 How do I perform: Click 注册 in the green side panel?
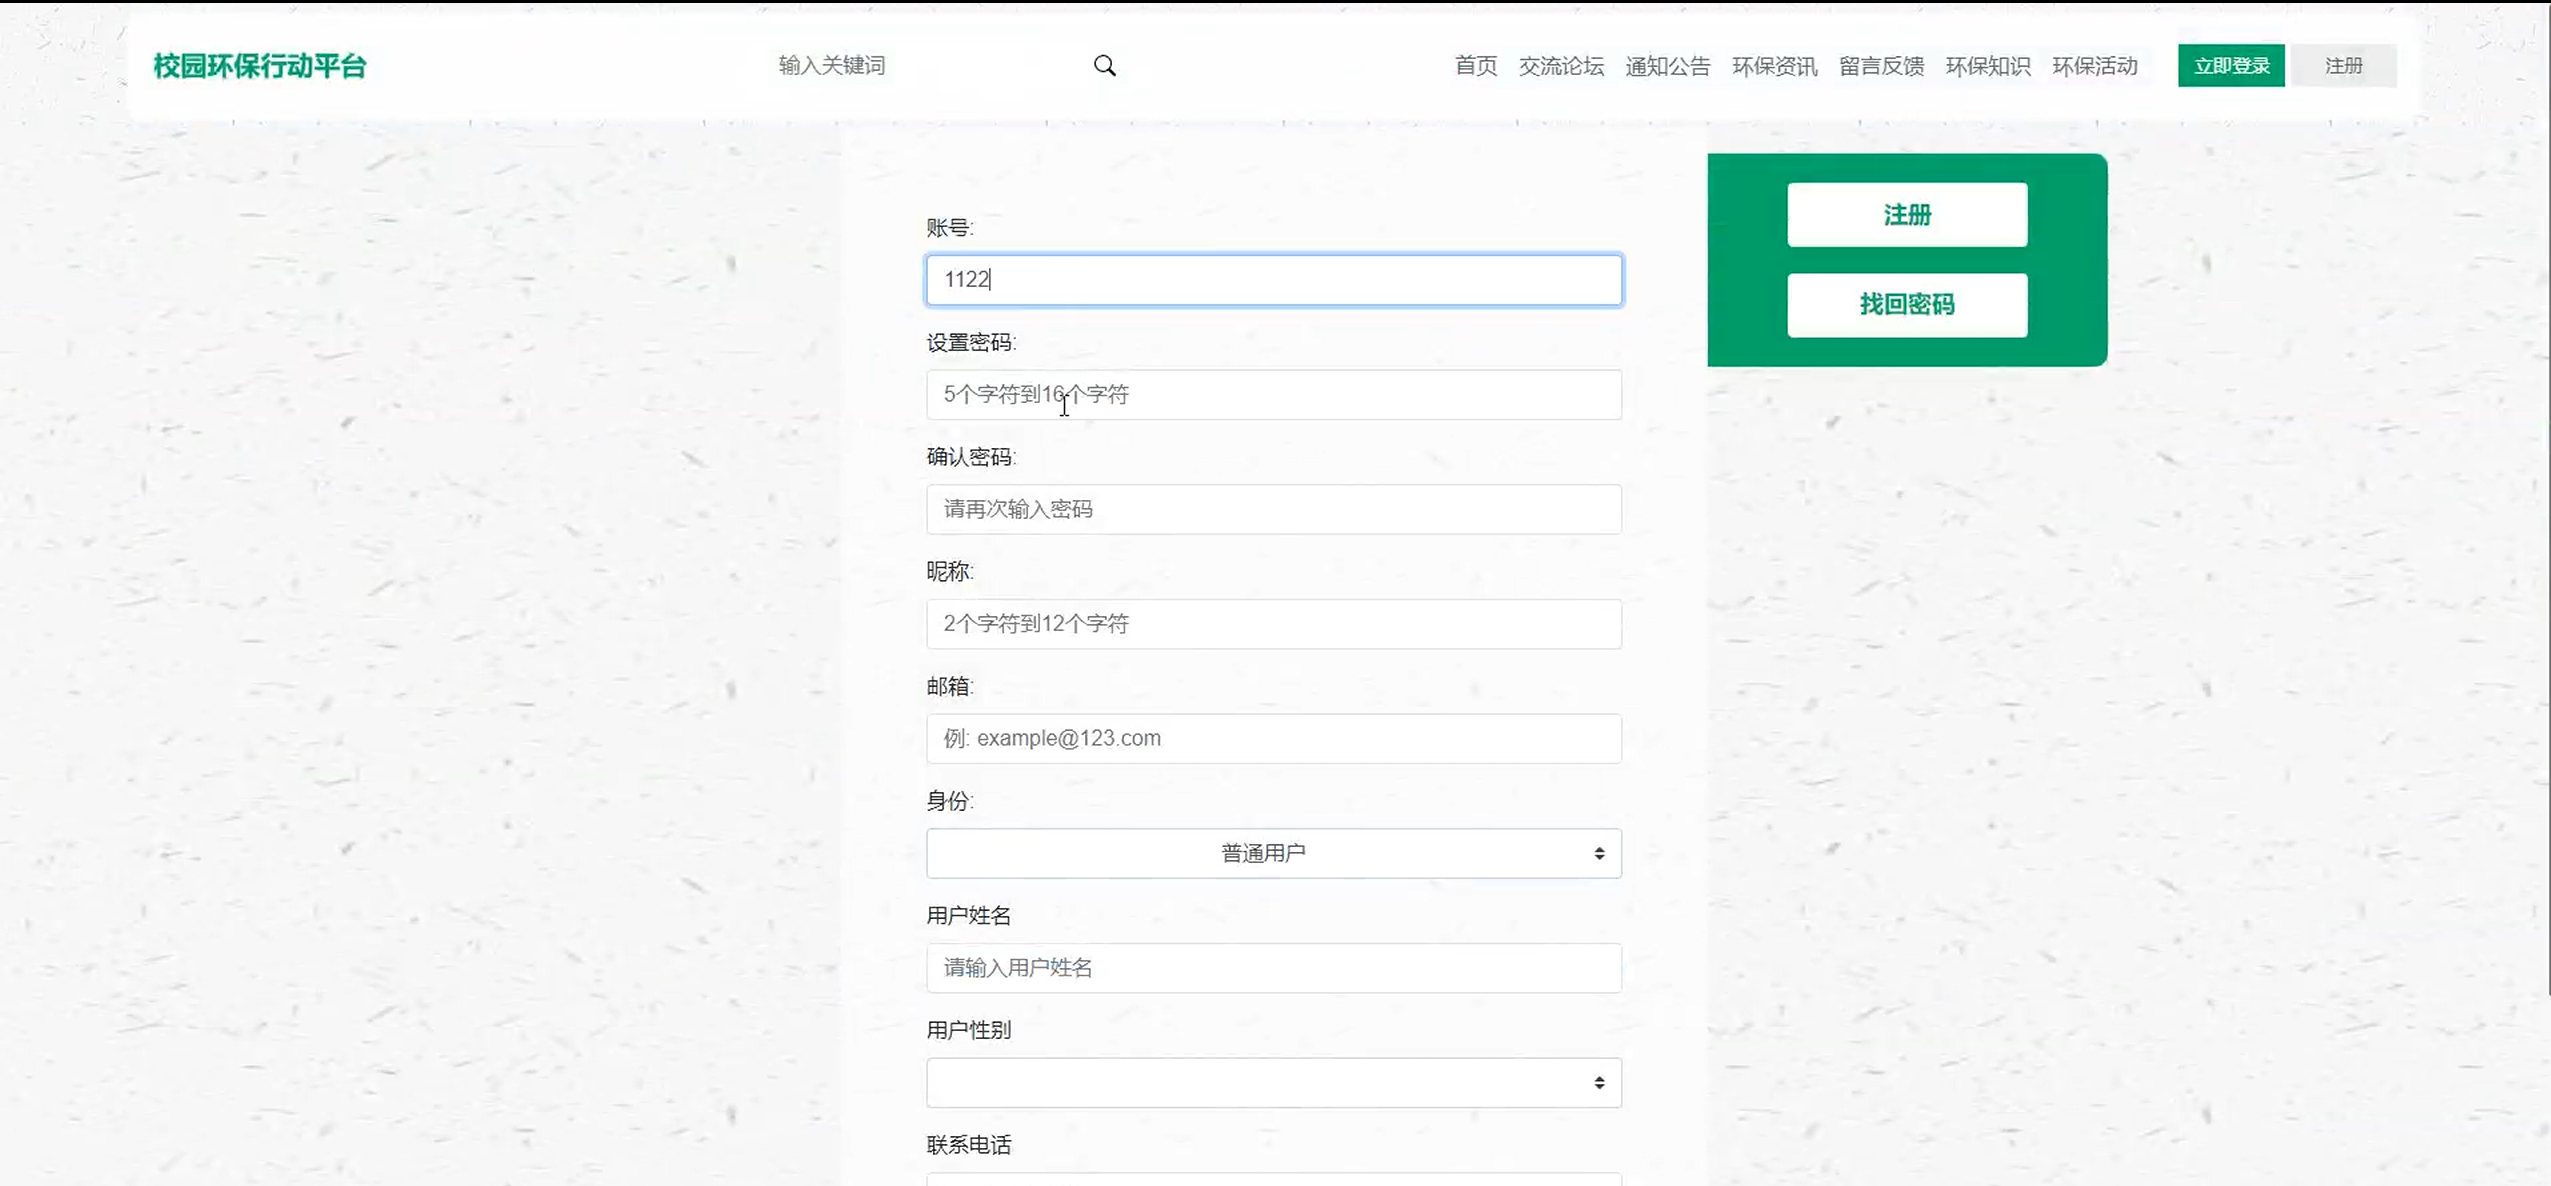(x=1906, y=215)
